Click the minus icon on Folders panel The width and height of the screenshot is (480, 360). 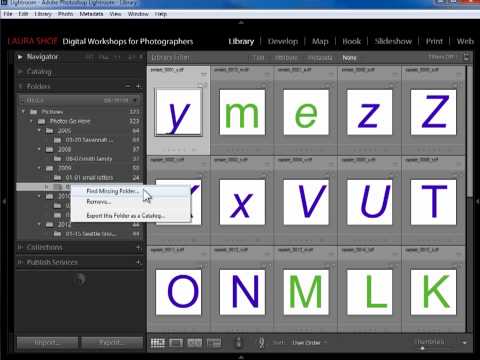[x=128, y=86]
